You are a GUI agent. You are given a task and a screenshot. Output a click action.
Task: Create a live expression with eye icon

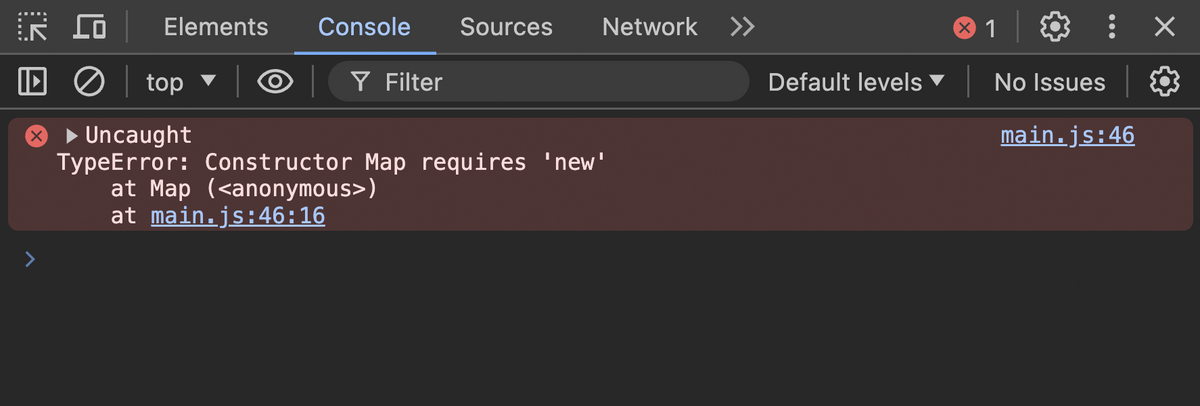[x=275, y=82]
